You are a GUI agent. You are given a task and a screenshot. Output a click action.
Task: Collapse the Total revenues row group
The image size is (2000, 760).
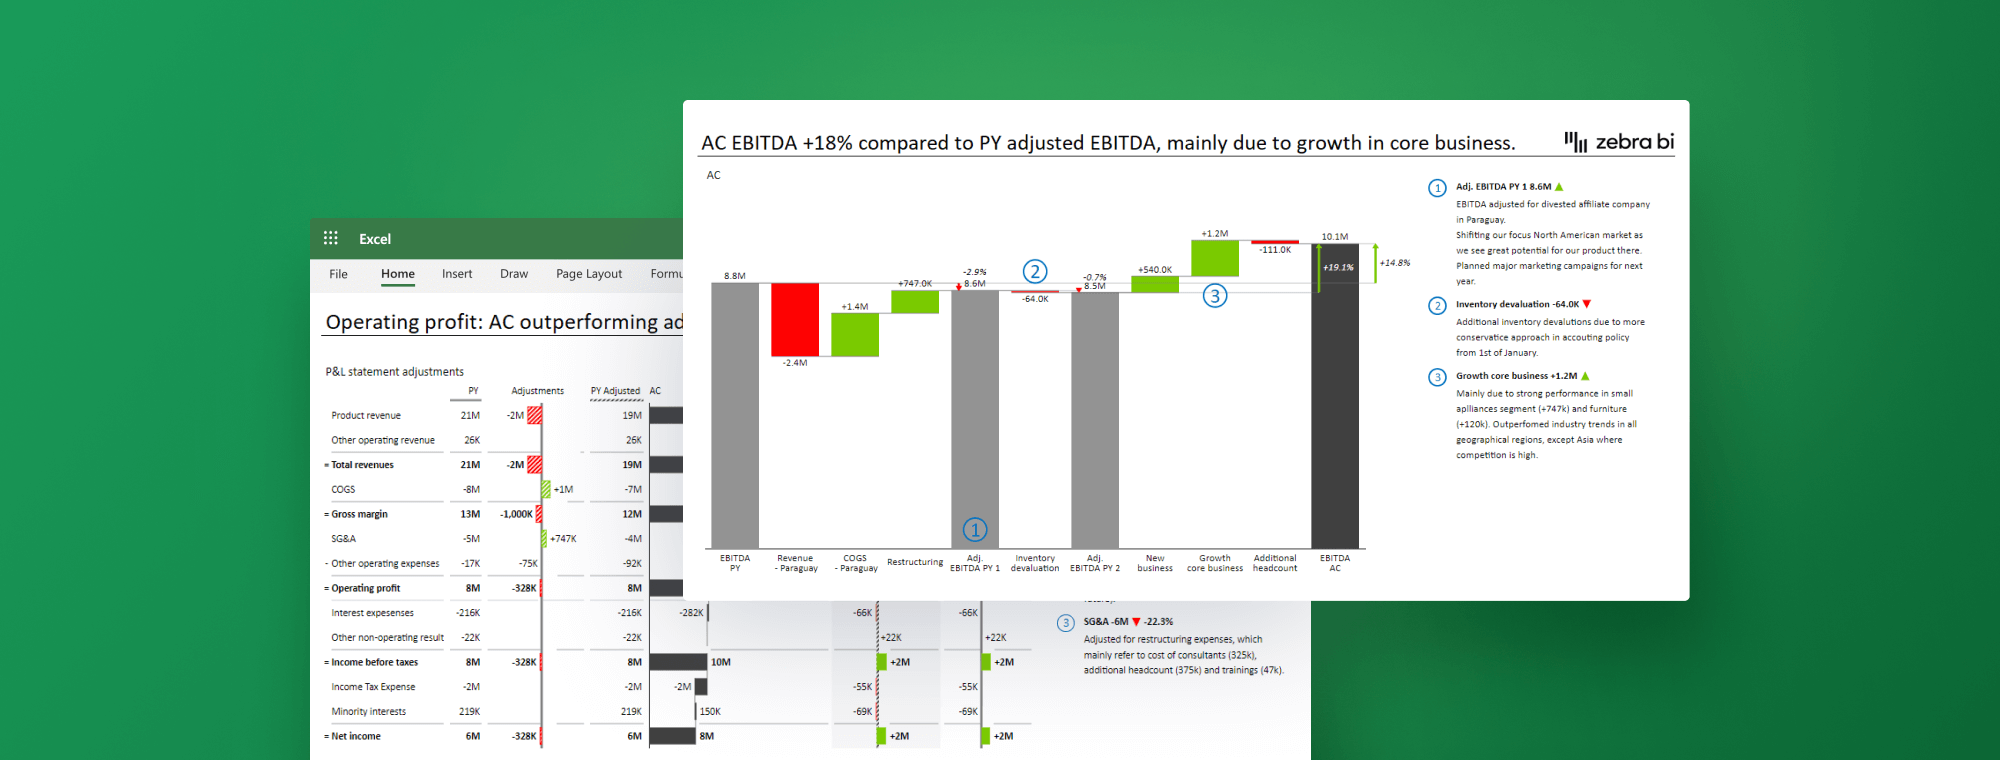pyautogui.click(x=327, y=465)
